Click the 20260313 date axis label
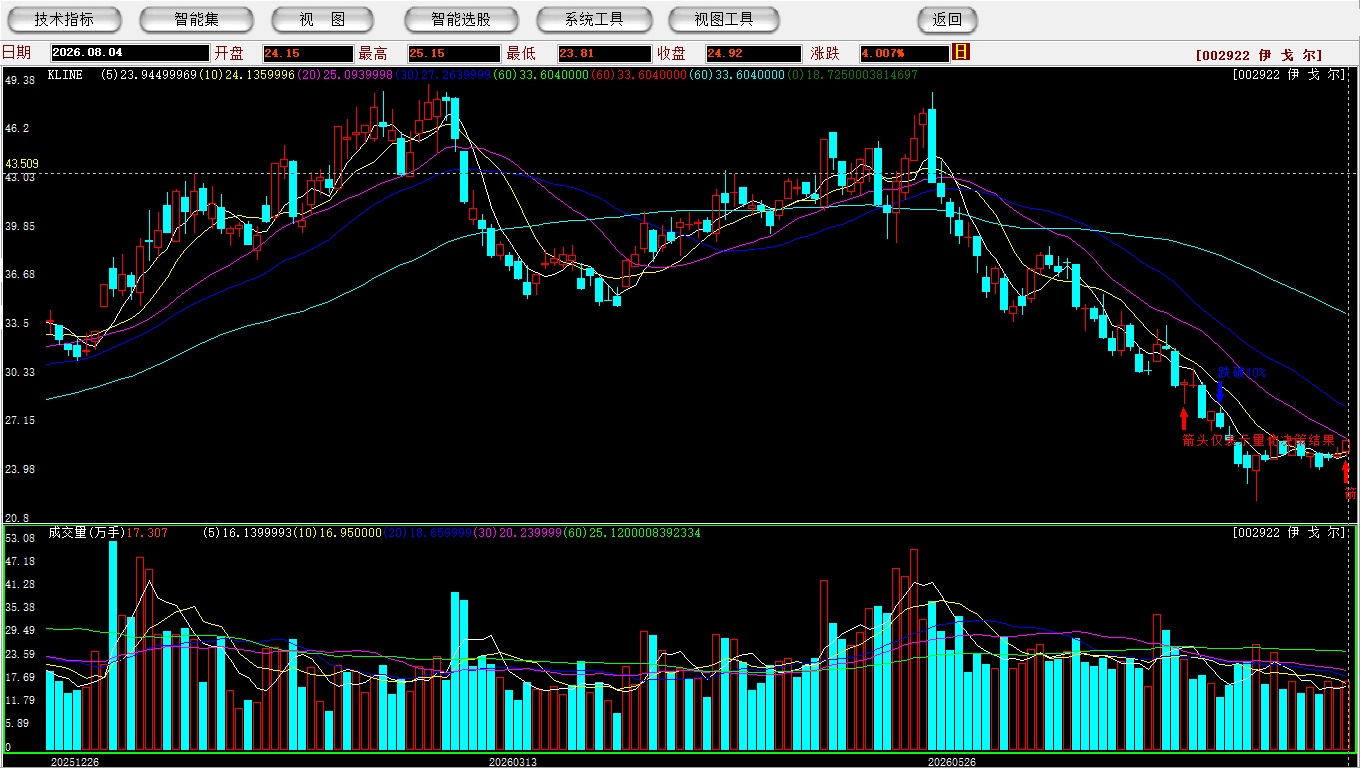Screen dimensions: 1360x768 [x=513, y=761]
